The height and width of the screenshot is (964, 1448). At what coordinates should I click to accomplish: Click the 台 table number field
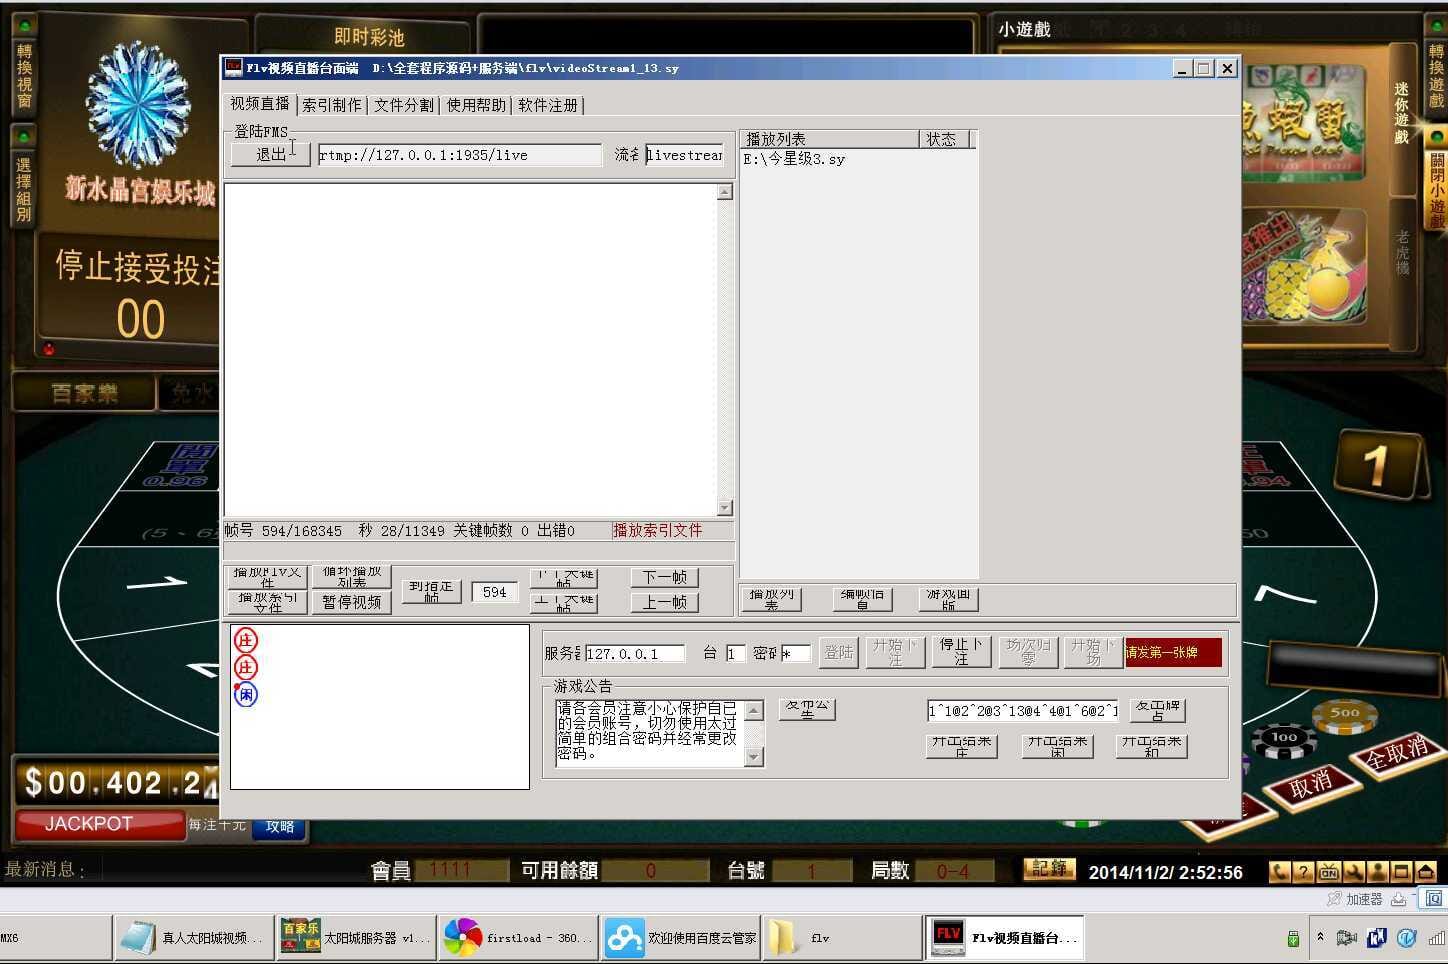click(736, 653)
